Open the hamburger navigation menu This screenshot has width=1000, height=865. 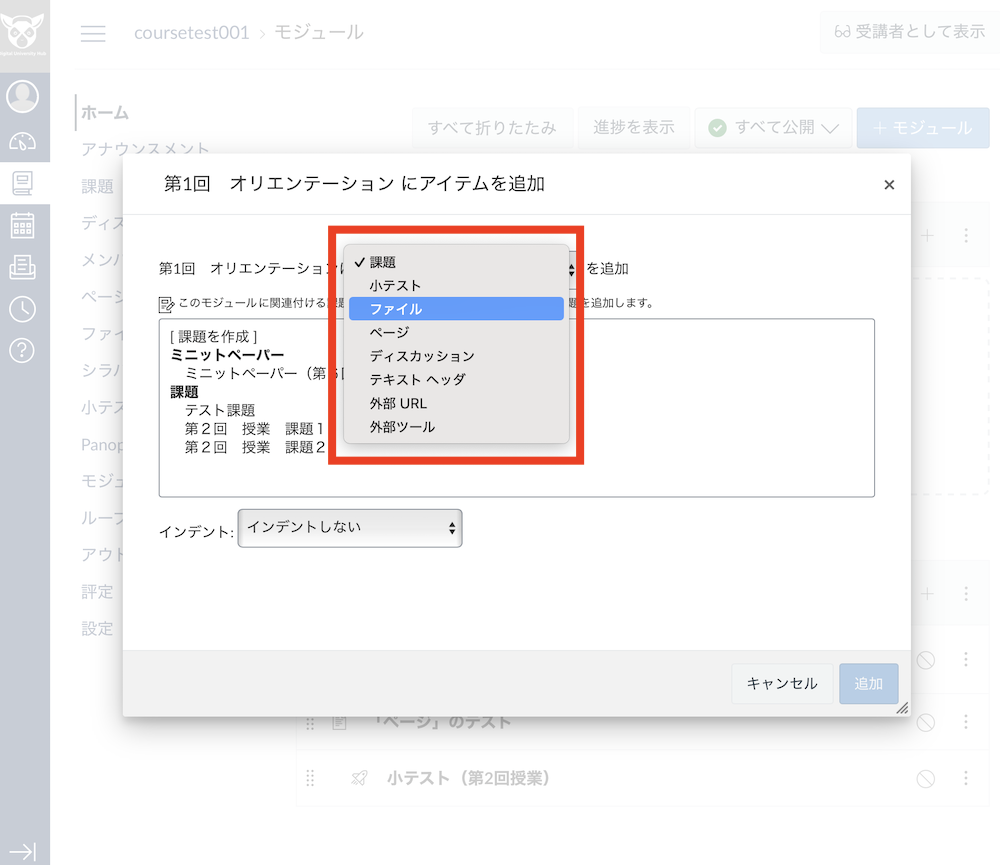point(93,33)
